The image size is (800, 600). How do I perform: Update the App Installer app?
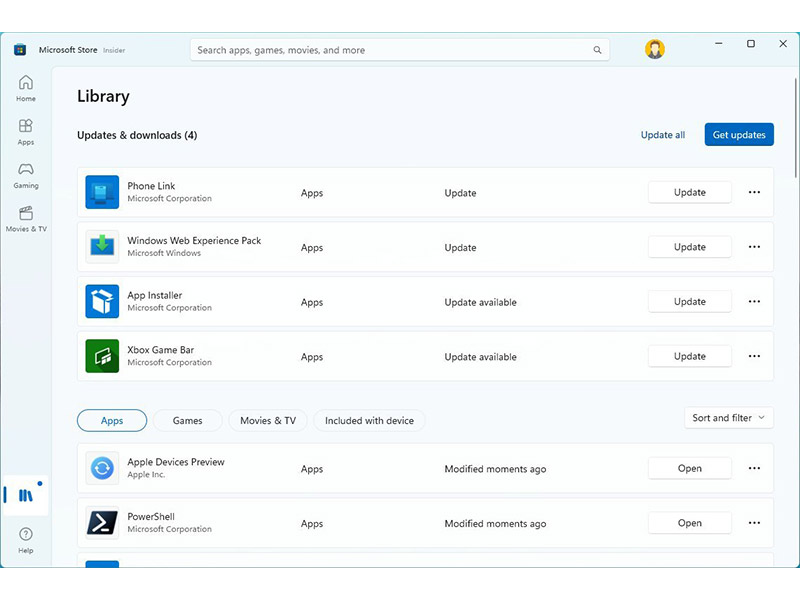690,302
